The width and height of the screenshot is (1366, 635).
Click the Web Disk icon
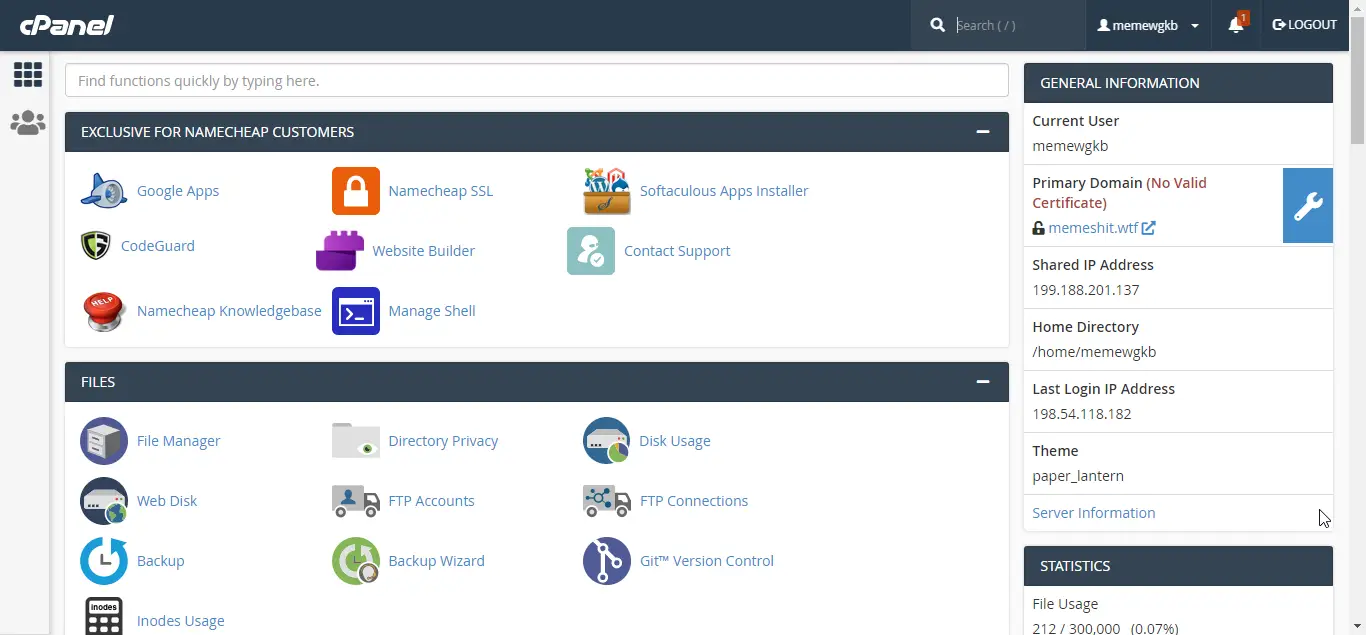(104, 501)
